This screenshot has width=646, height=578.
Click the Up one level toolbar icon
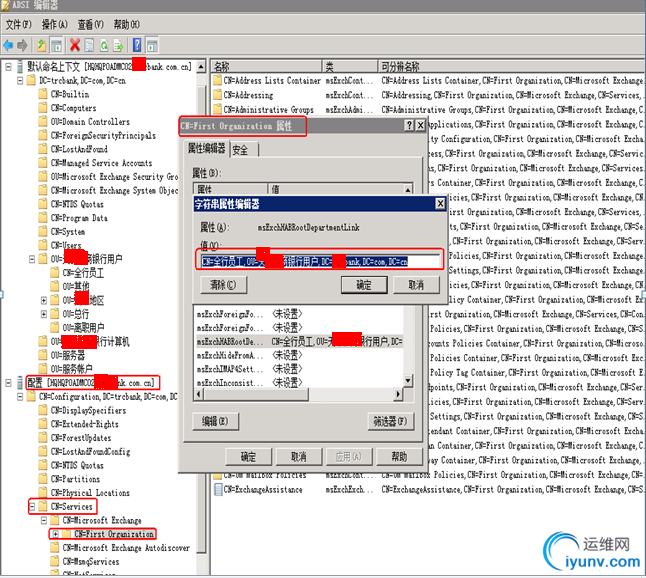pos(41,45)
